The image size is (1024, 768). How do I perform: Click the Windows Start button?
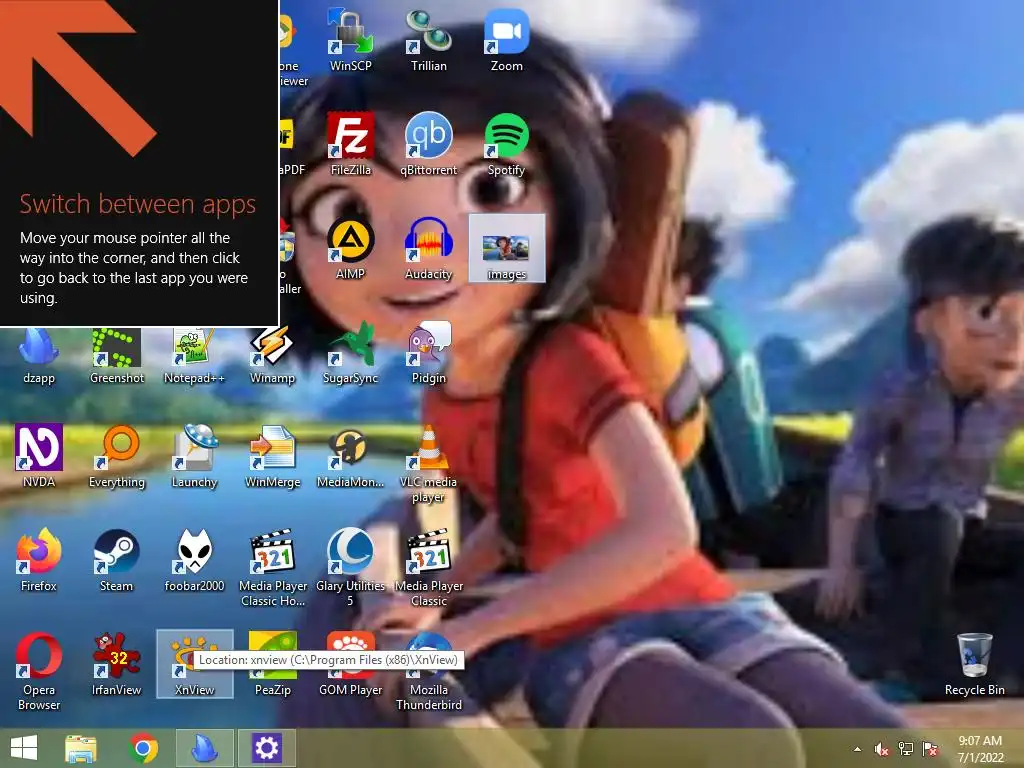pyautogui.click(x=24, y=748)
